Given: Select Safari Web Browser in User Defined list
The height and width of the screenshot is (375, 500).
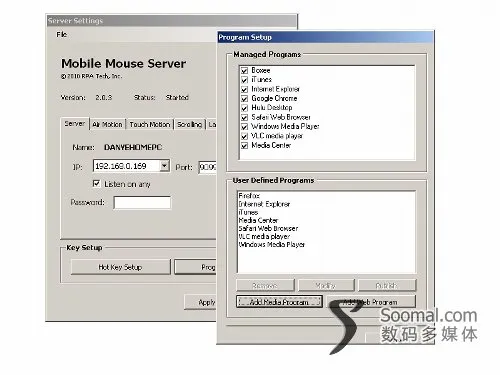Looking at the screenshot, I should click(x=268, y=228).
